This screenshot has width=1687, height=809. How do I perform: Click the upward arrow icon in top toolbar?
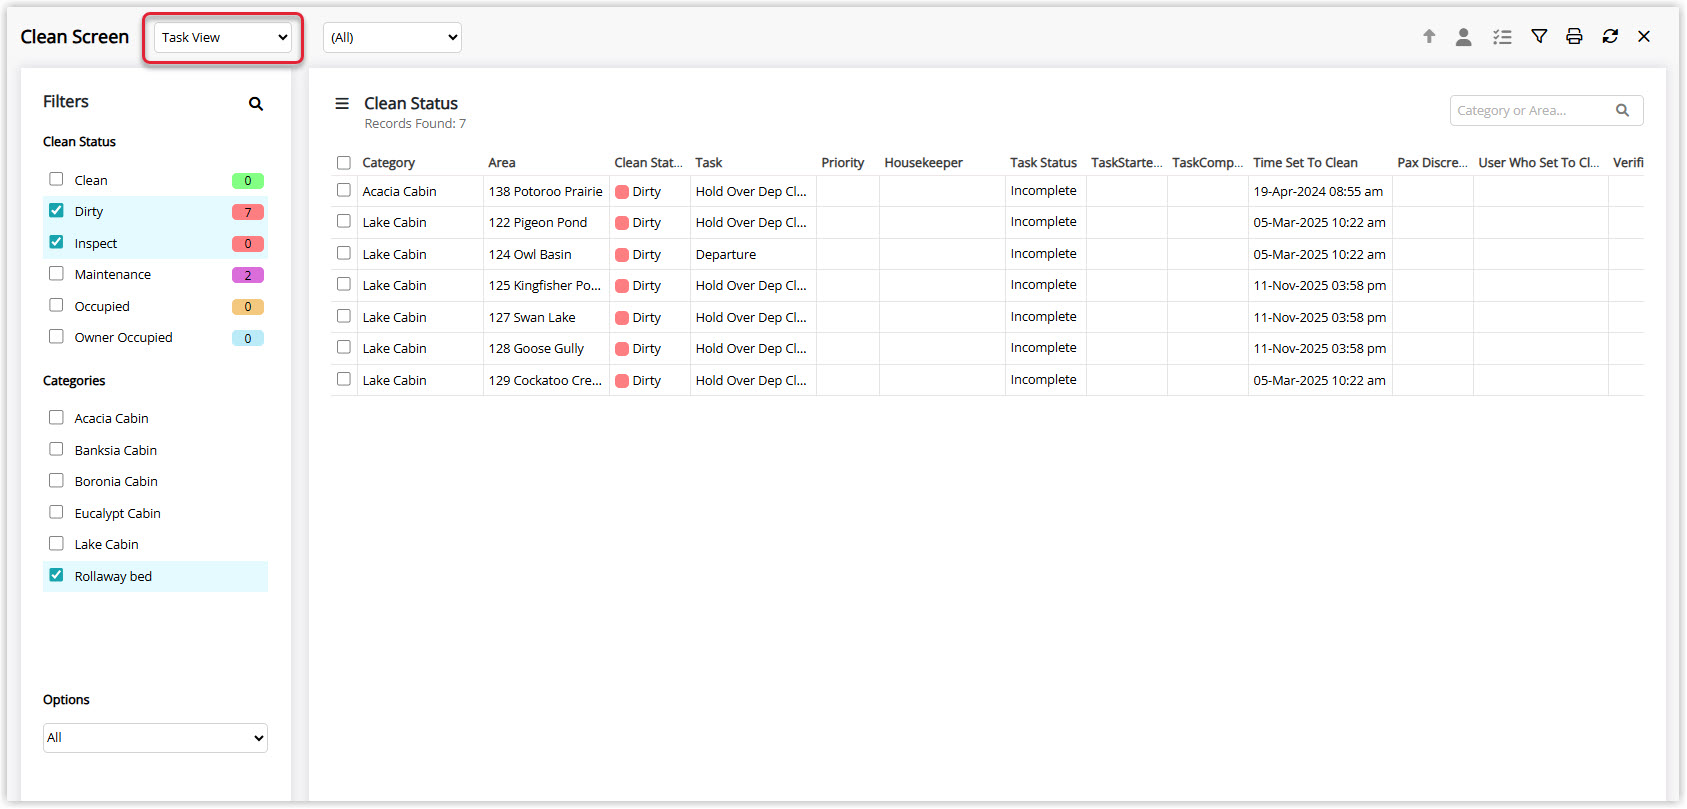coord(1429,37)
